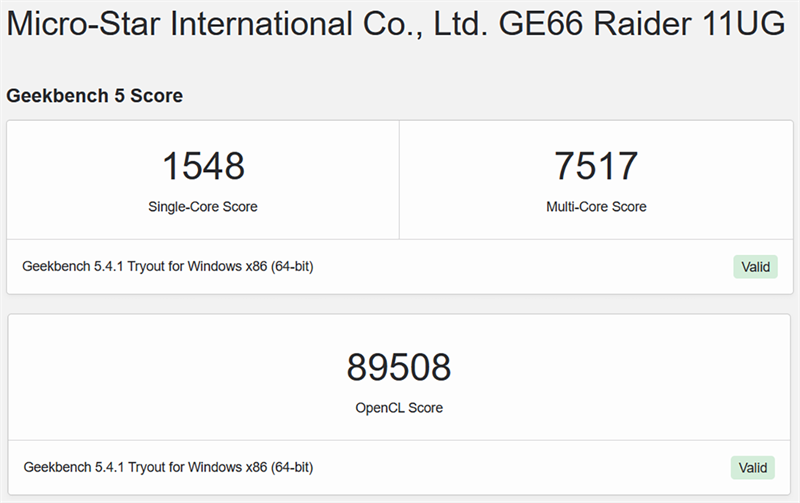The height and width of the screenshot is (503, 800).
Task: Click Geekbench 5.4.1 Tryout text under OpenCL score
Action: coord(168,467)
